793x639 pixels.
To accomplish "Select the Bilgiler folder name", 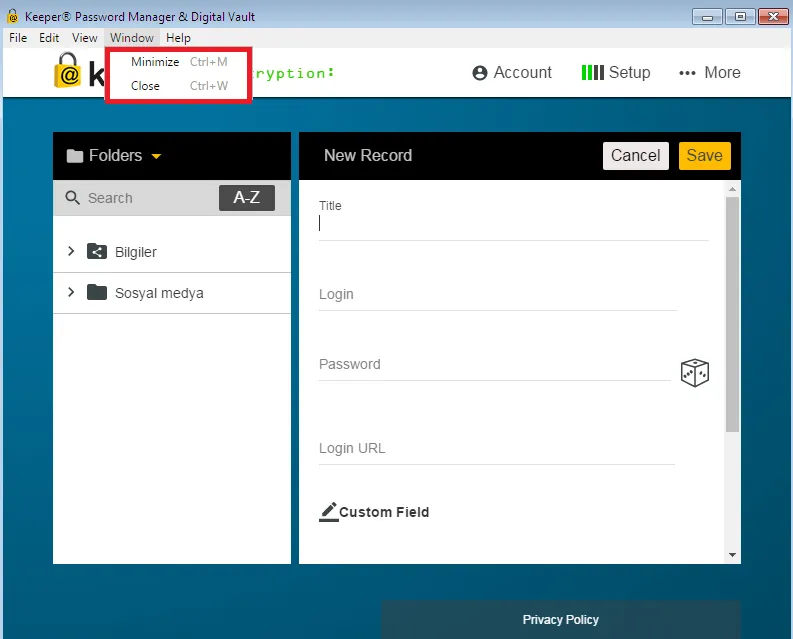I will pos(136,252).
